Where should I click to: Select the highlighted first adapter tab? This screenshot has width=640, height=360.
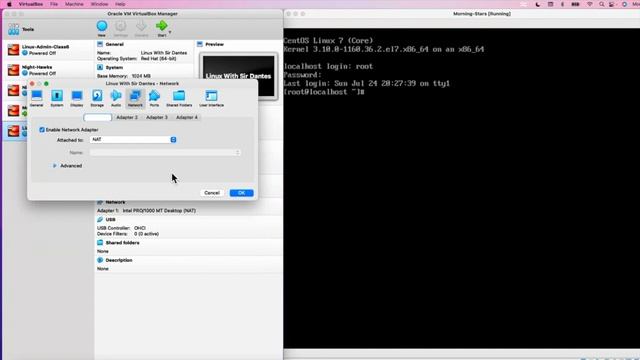point(98,118)
